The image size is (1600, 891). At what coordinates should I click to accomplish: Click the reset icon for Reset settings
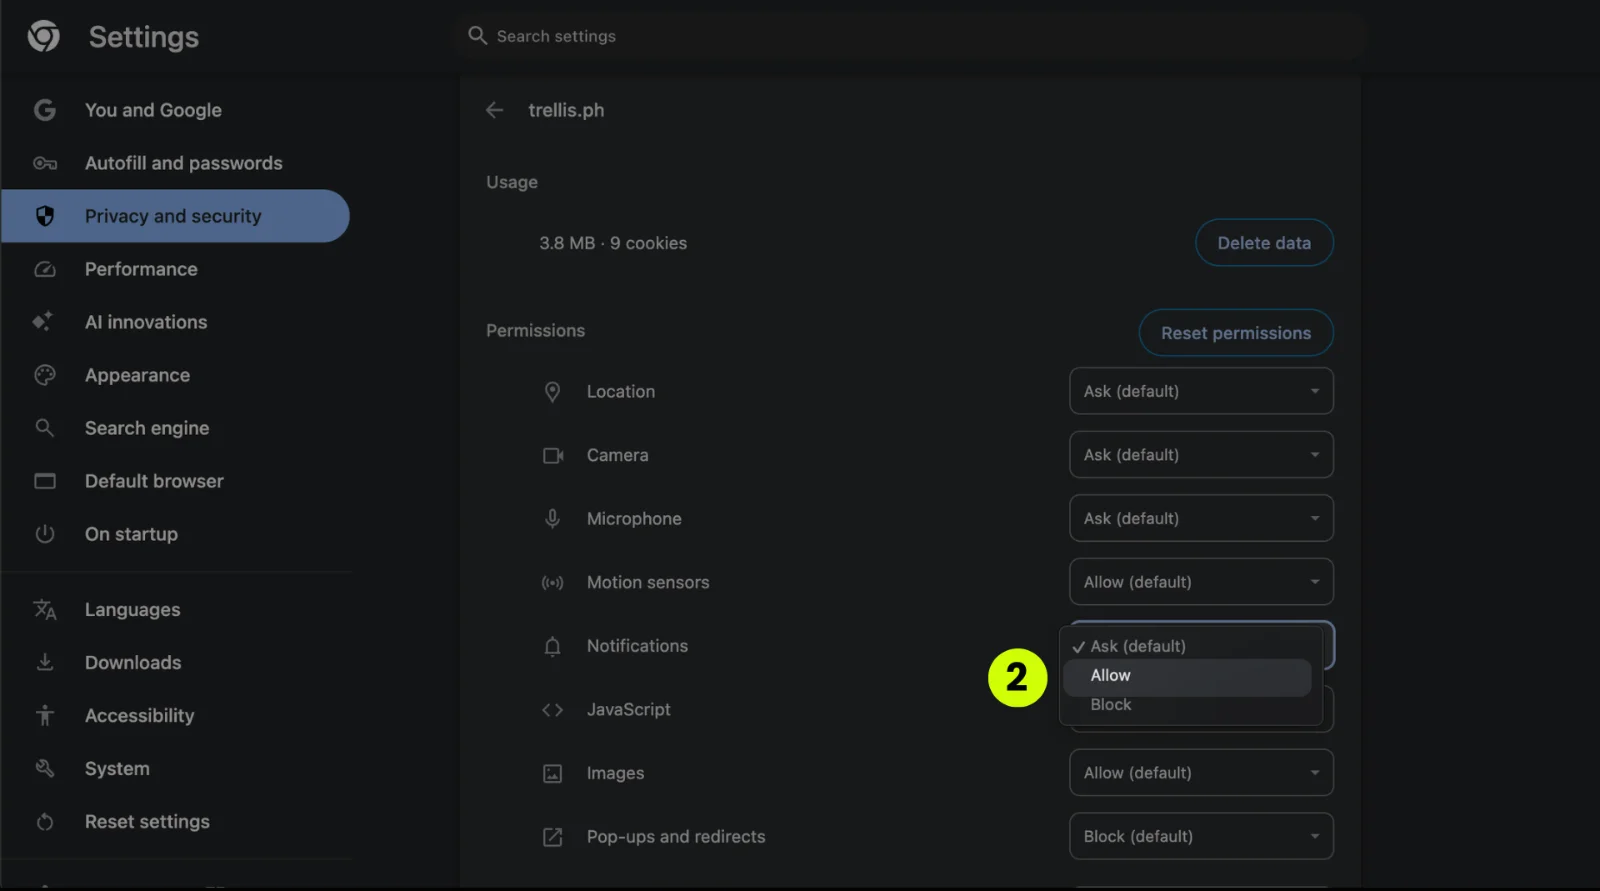45,821
